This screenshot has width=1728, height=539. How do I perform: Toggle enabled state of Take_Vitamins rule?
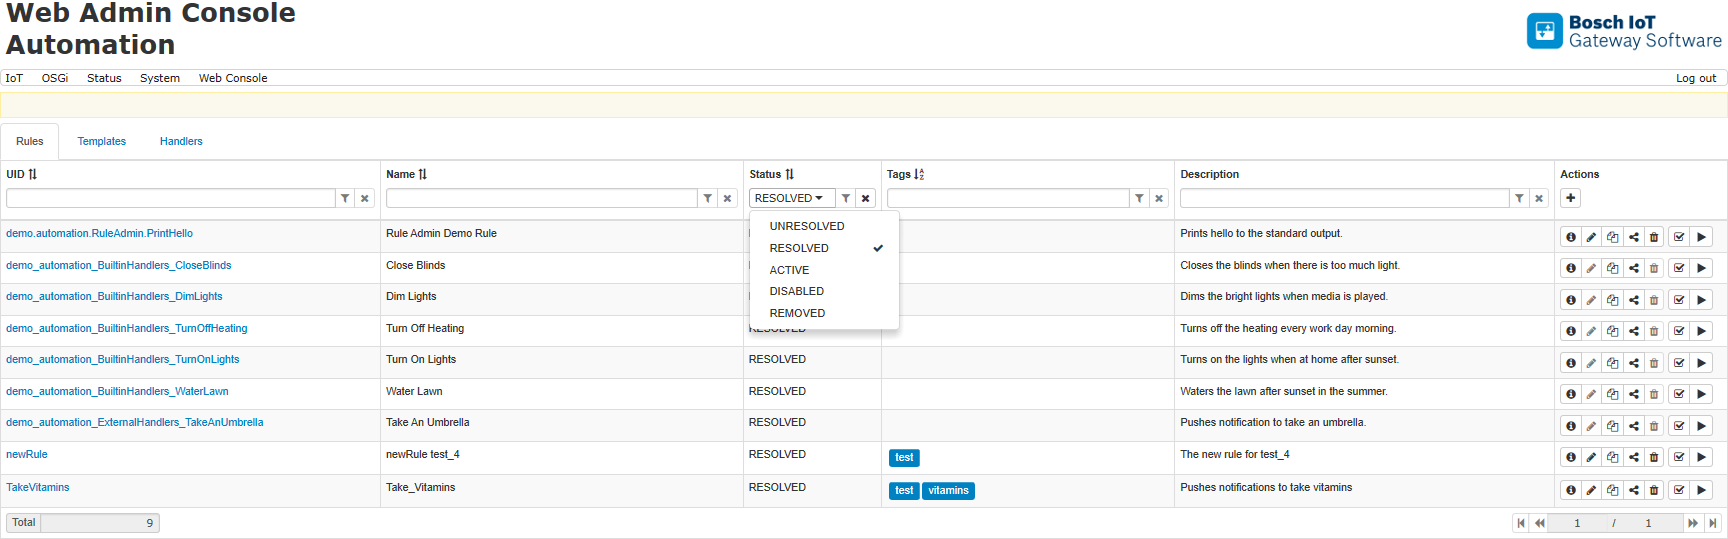pyautogui.click(x=1679, y=490)
